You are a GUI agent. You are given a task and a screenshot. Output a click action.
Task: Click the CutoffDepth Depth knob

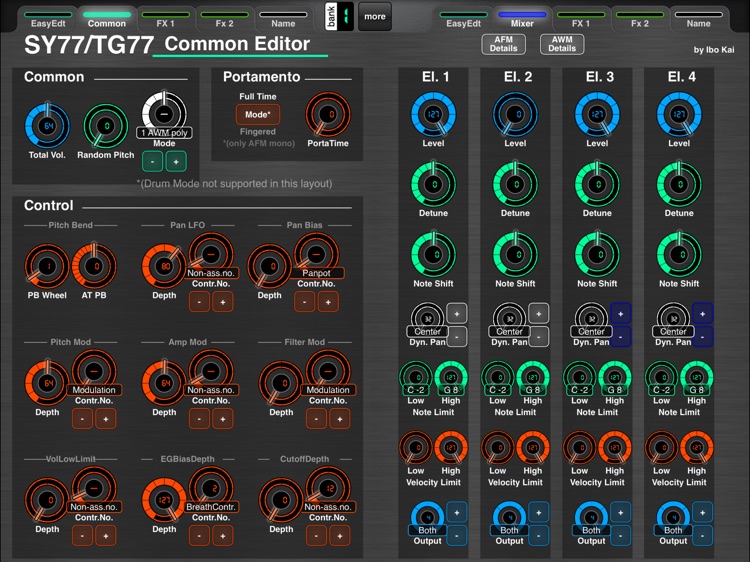[x=281, y=500]
